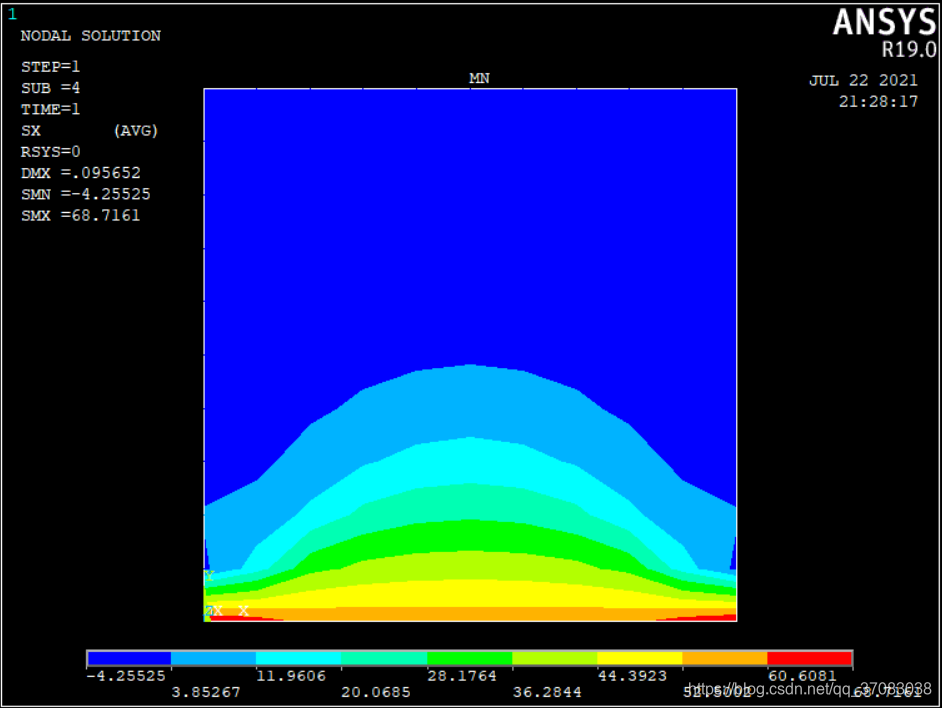Select the "JUL 22 2021" date

tap(863, 81)
